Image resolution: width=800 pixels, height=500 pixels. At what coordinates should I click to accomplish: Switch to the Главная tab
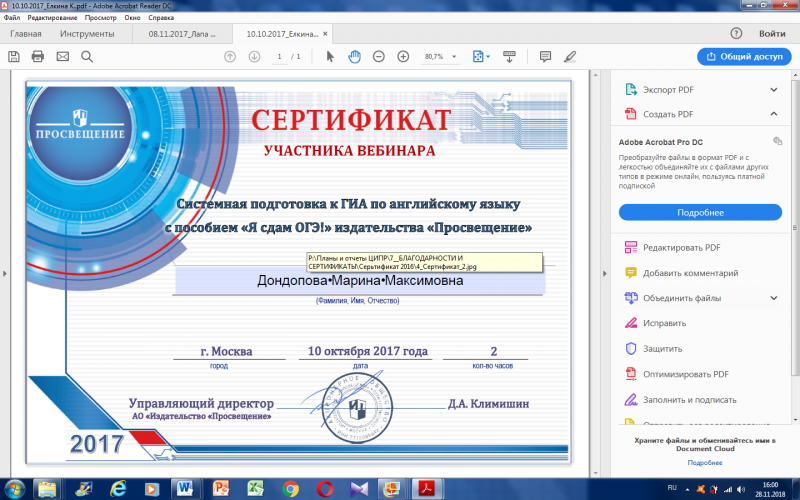[26, 34]
